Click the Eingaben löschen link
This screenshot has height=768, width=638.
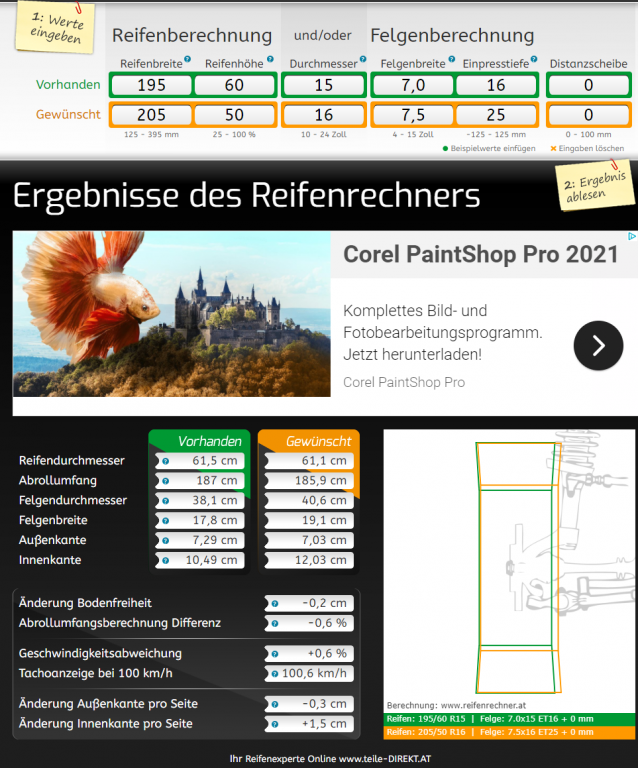(589, 148)
